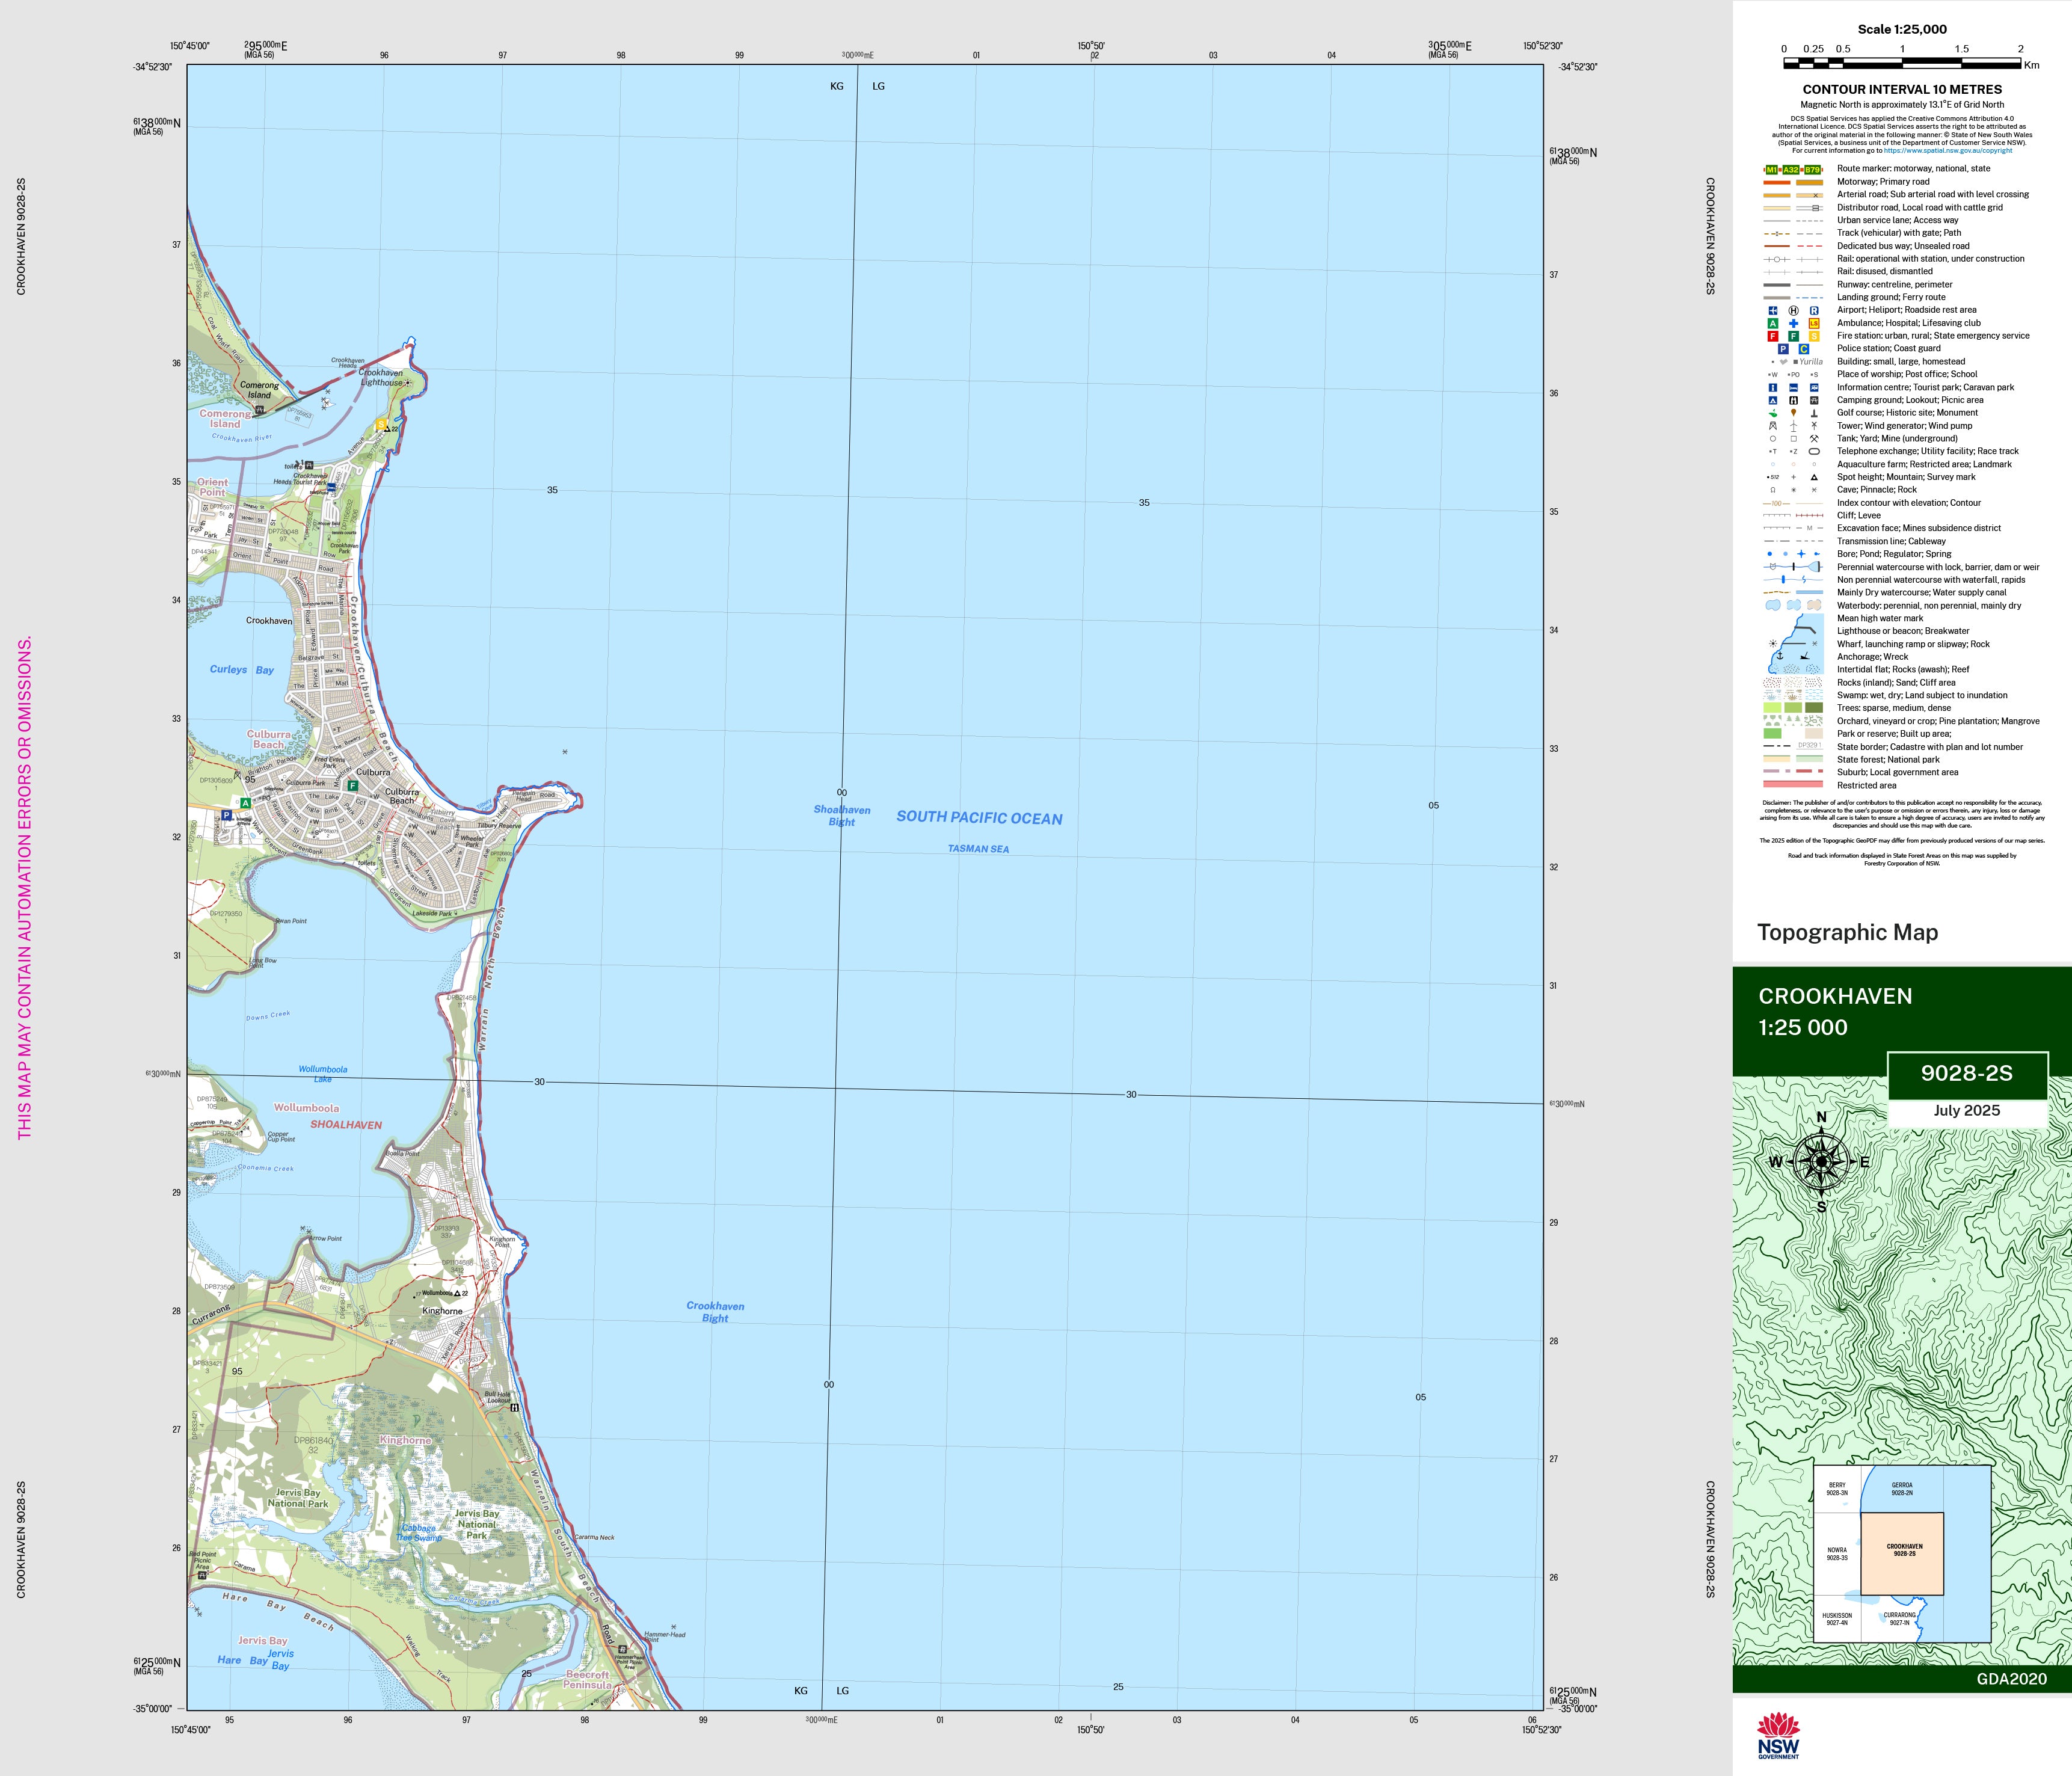Screen dimensions: 2072x1776
Task: Click the Crookhaven Lighthouse beacon symbol
Action: coord(408,383)
